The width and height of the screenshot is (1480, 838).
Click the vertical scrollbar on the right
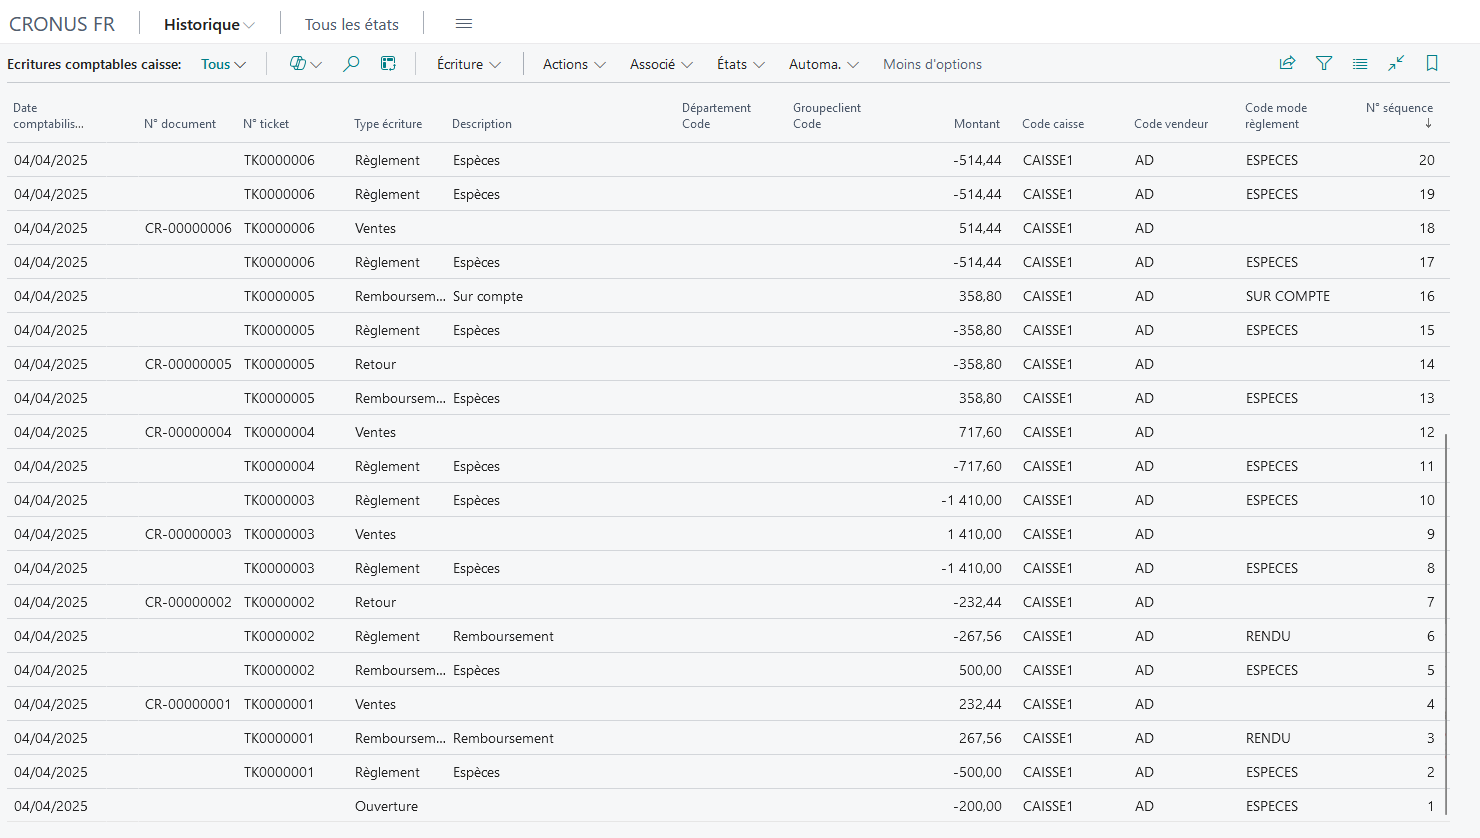(x=1447, y=627)
